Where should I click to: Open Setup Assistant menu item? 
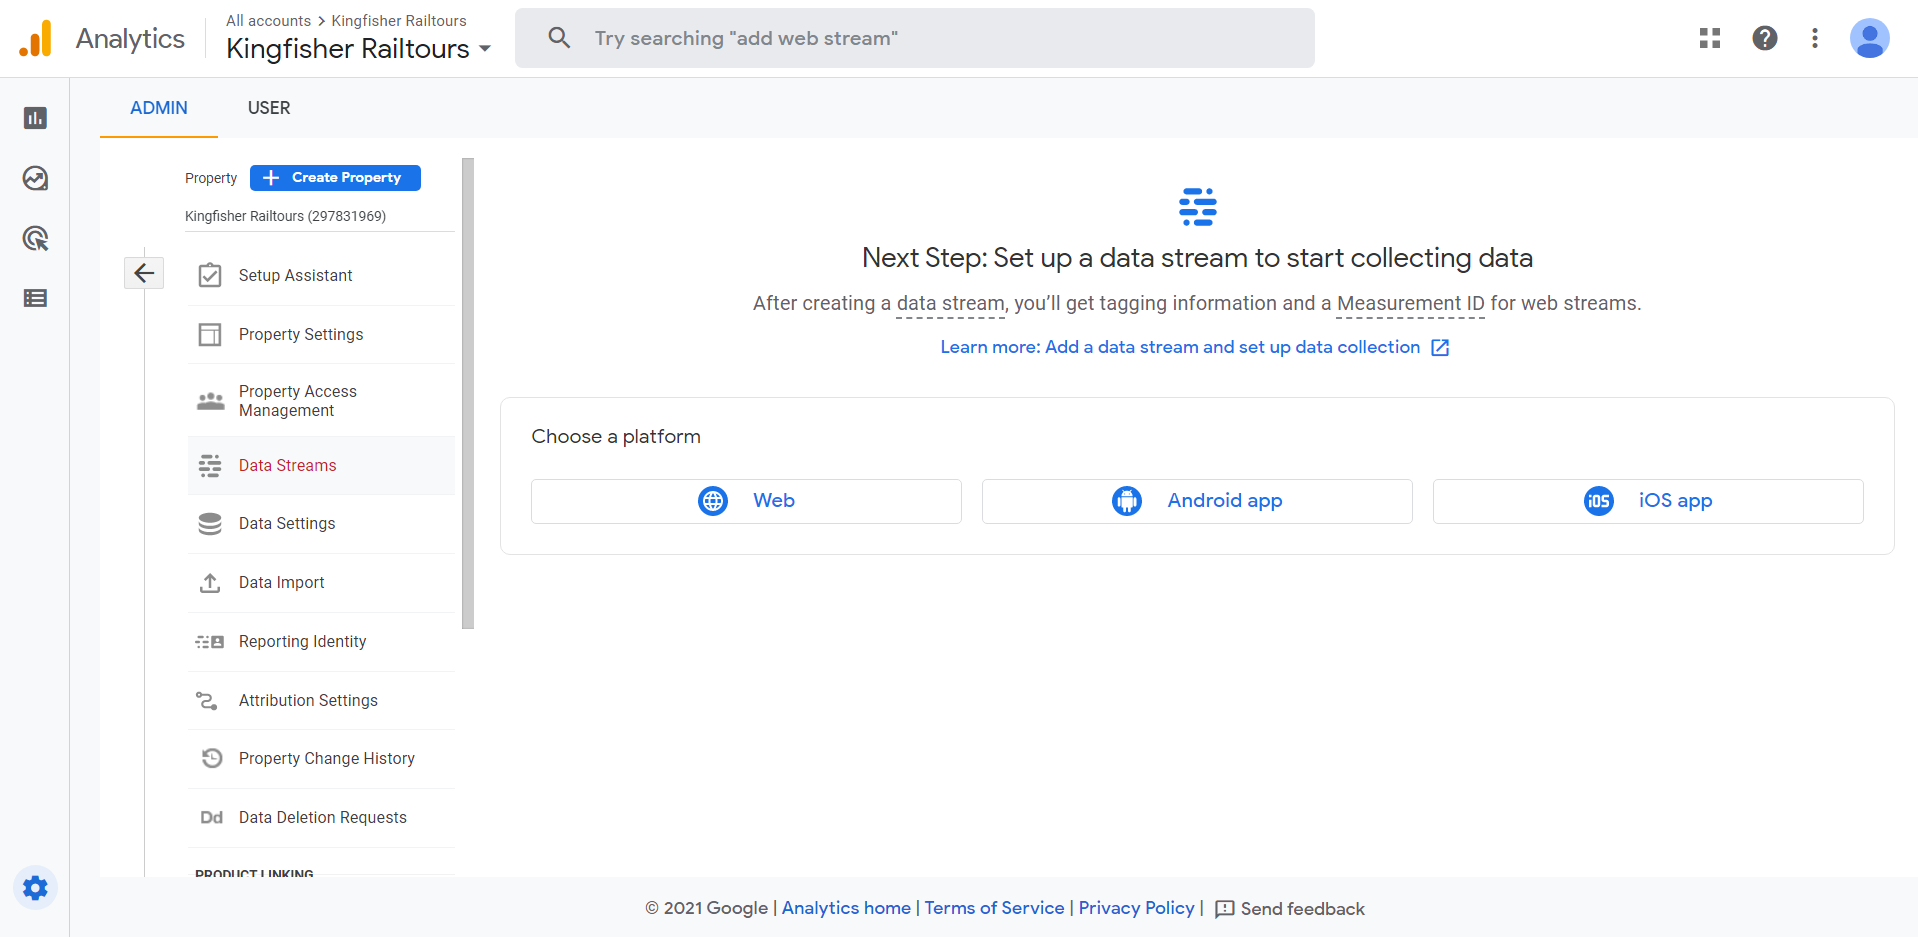[x=321, y=275]
